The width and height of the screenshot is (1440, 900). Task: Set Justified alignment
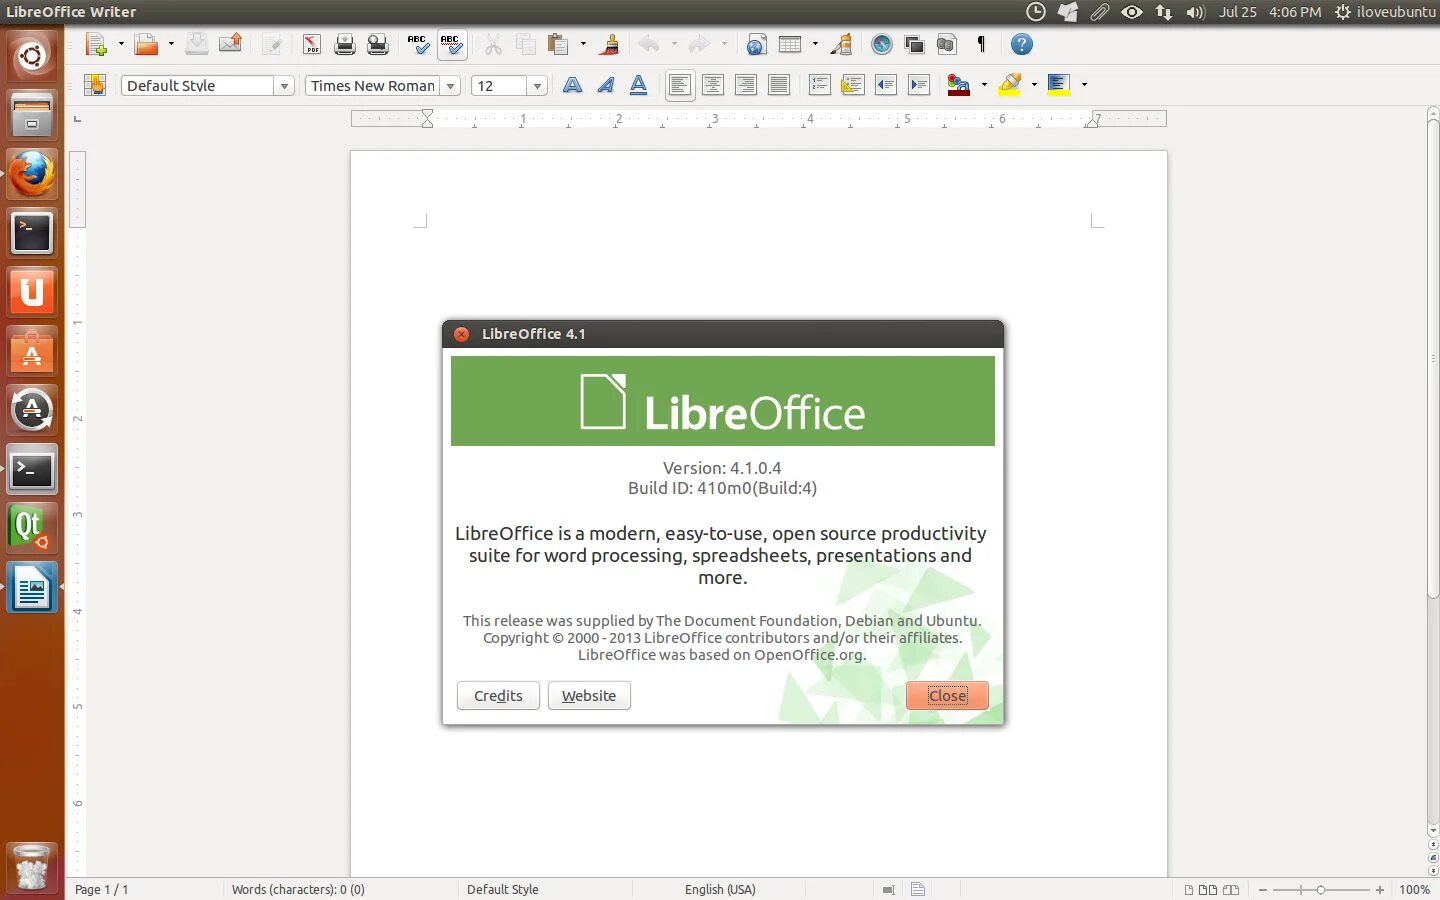(x=779, y=85)
